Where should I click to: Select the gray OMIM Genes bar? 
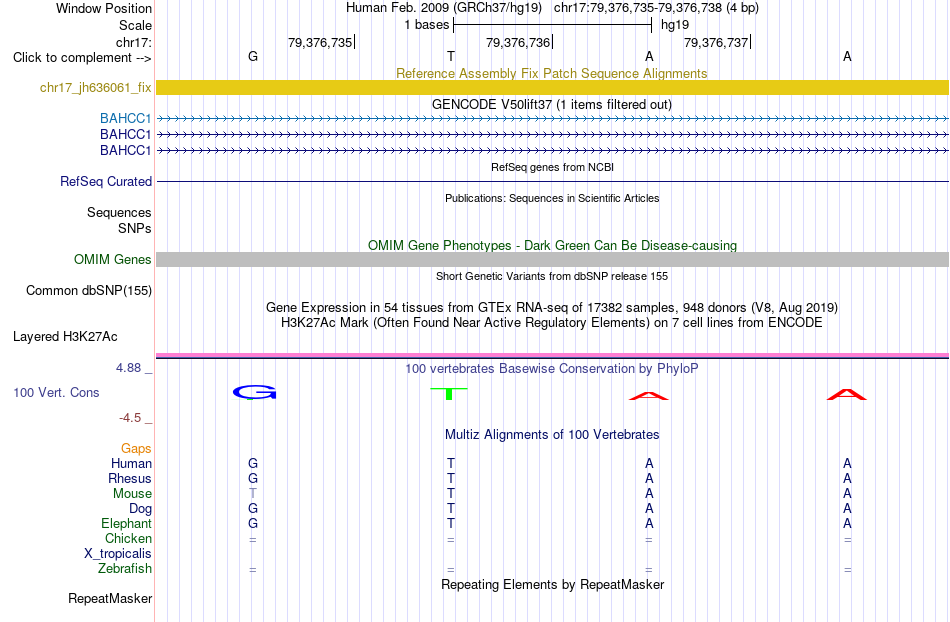point(552,259)
